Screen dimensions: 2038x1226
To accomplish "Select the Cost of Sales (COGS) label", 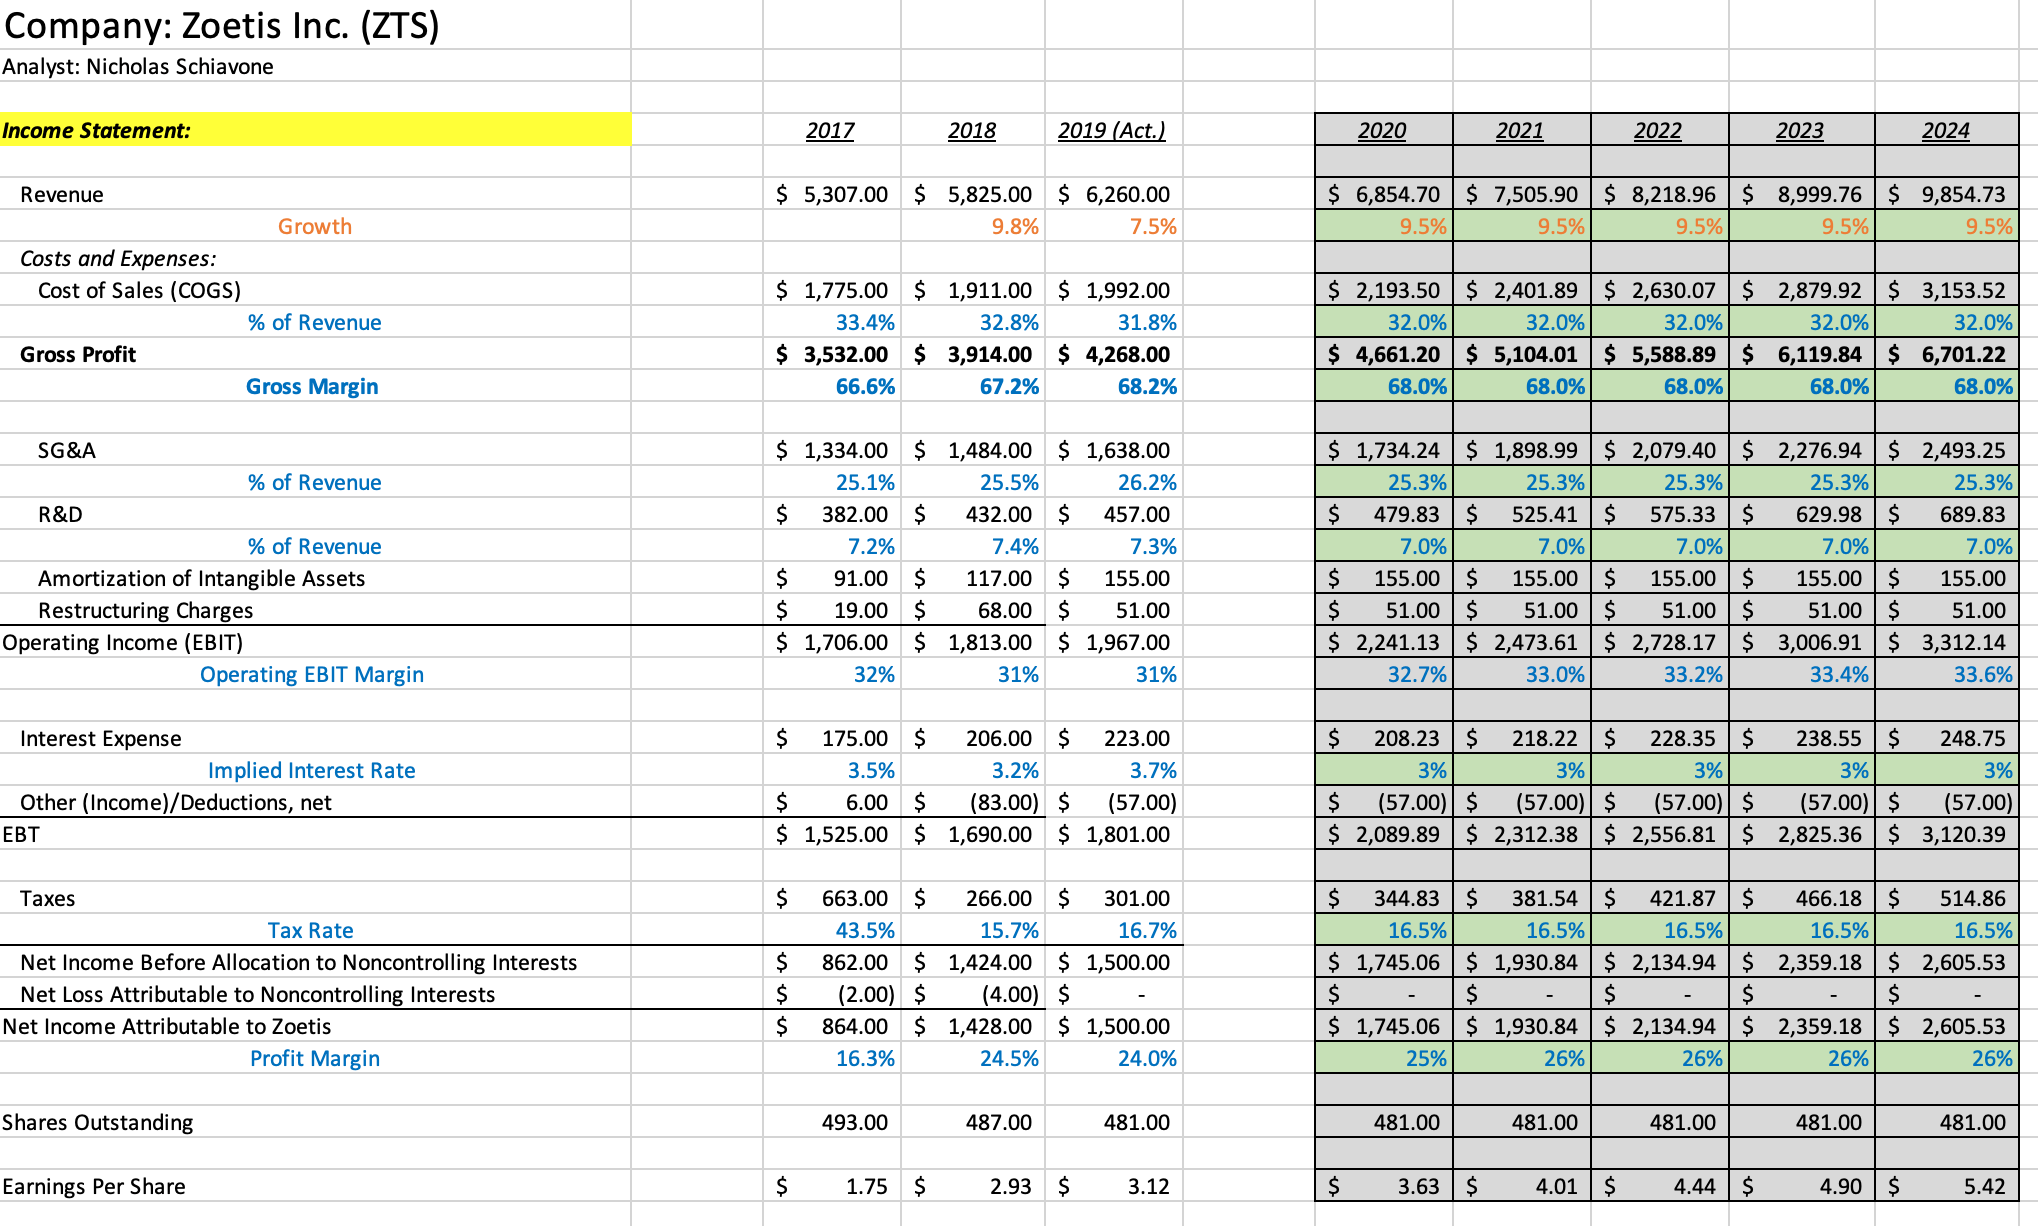I will [x=139, y=291].
